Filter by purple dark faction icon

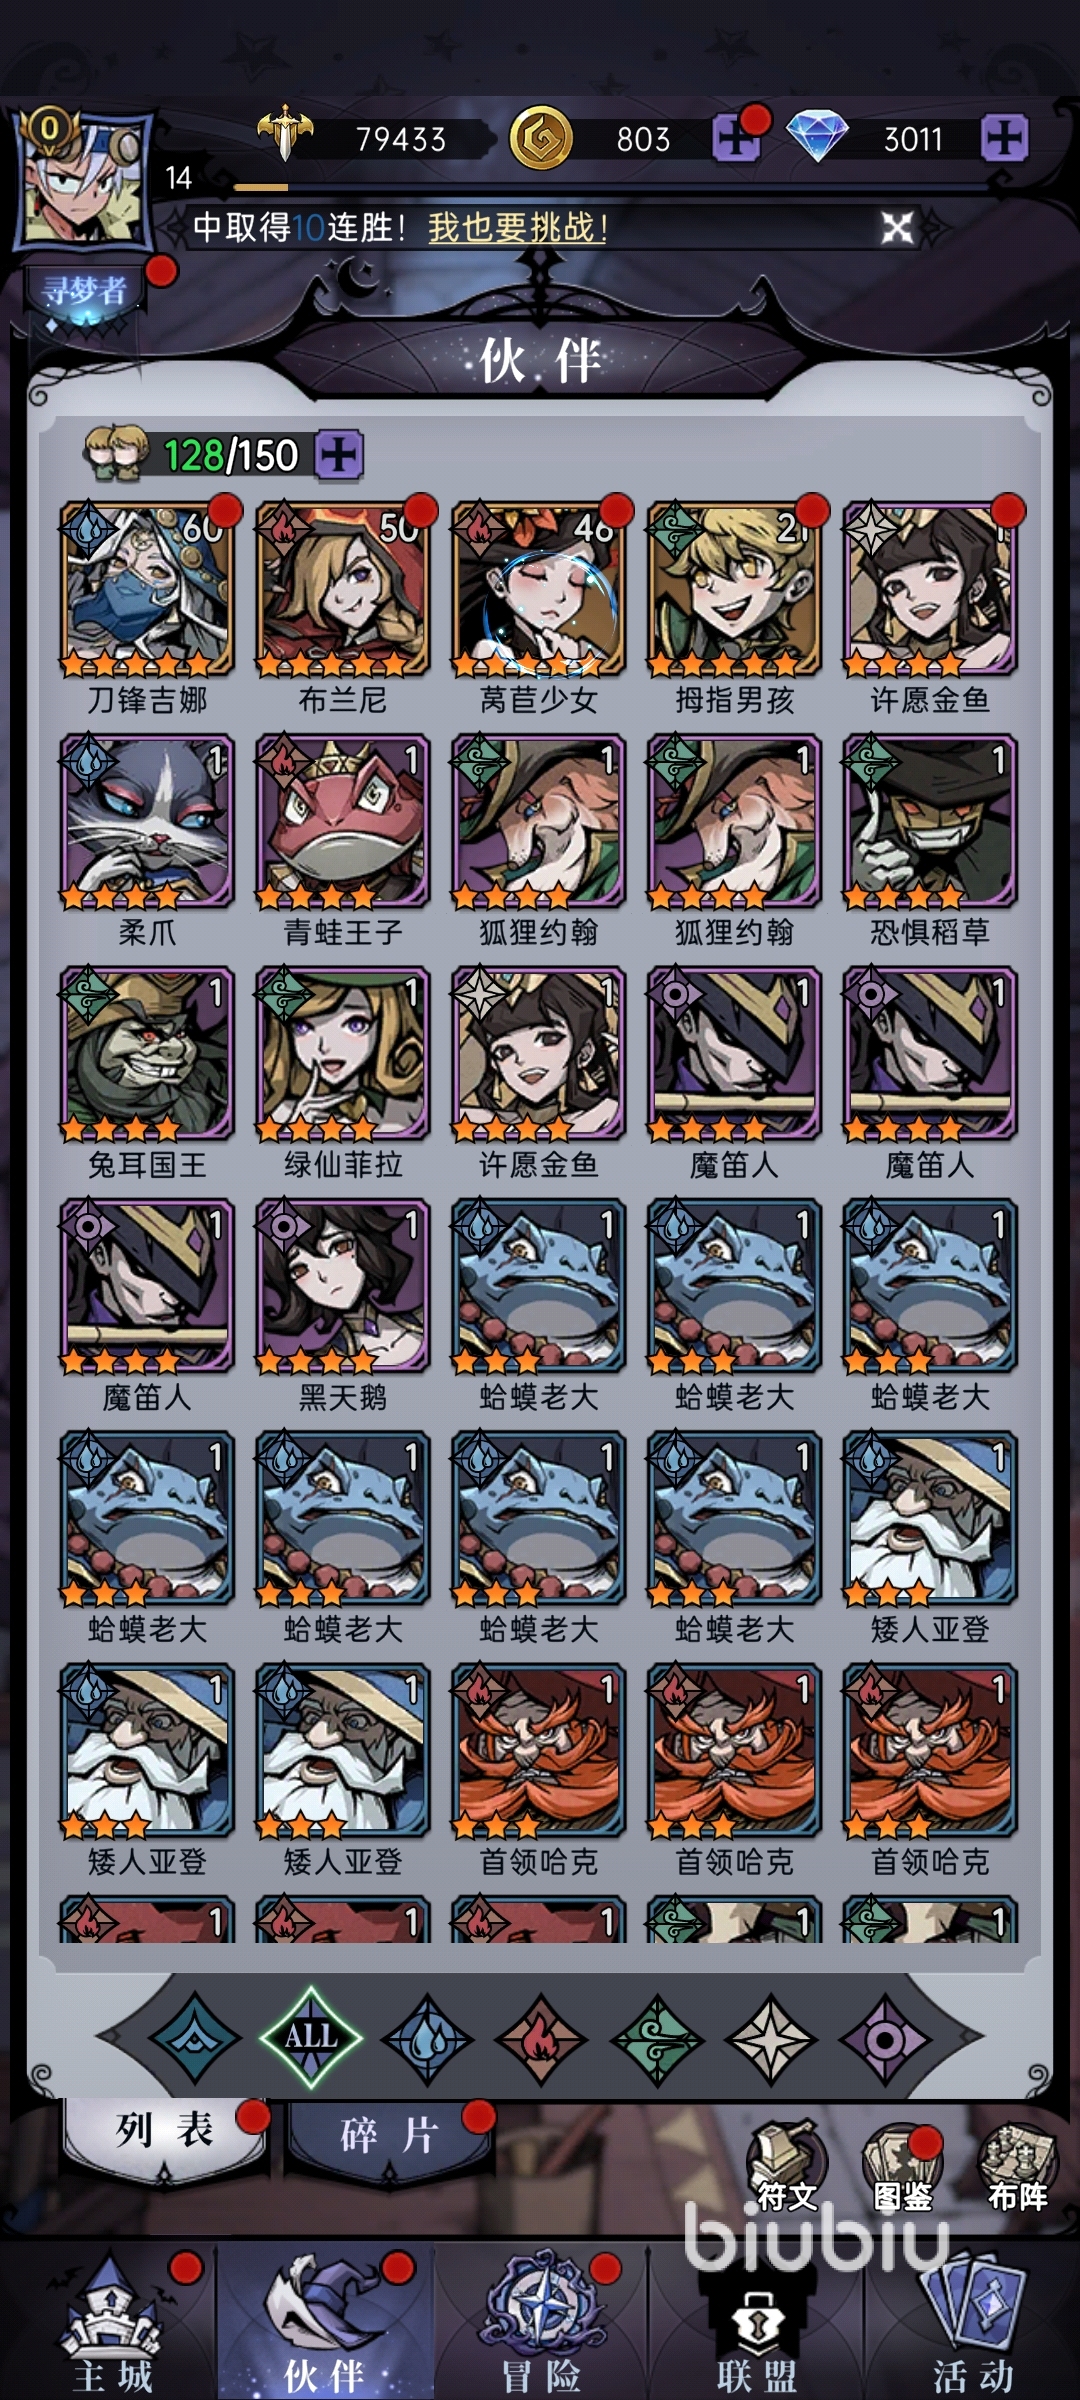click(886, 2039)
